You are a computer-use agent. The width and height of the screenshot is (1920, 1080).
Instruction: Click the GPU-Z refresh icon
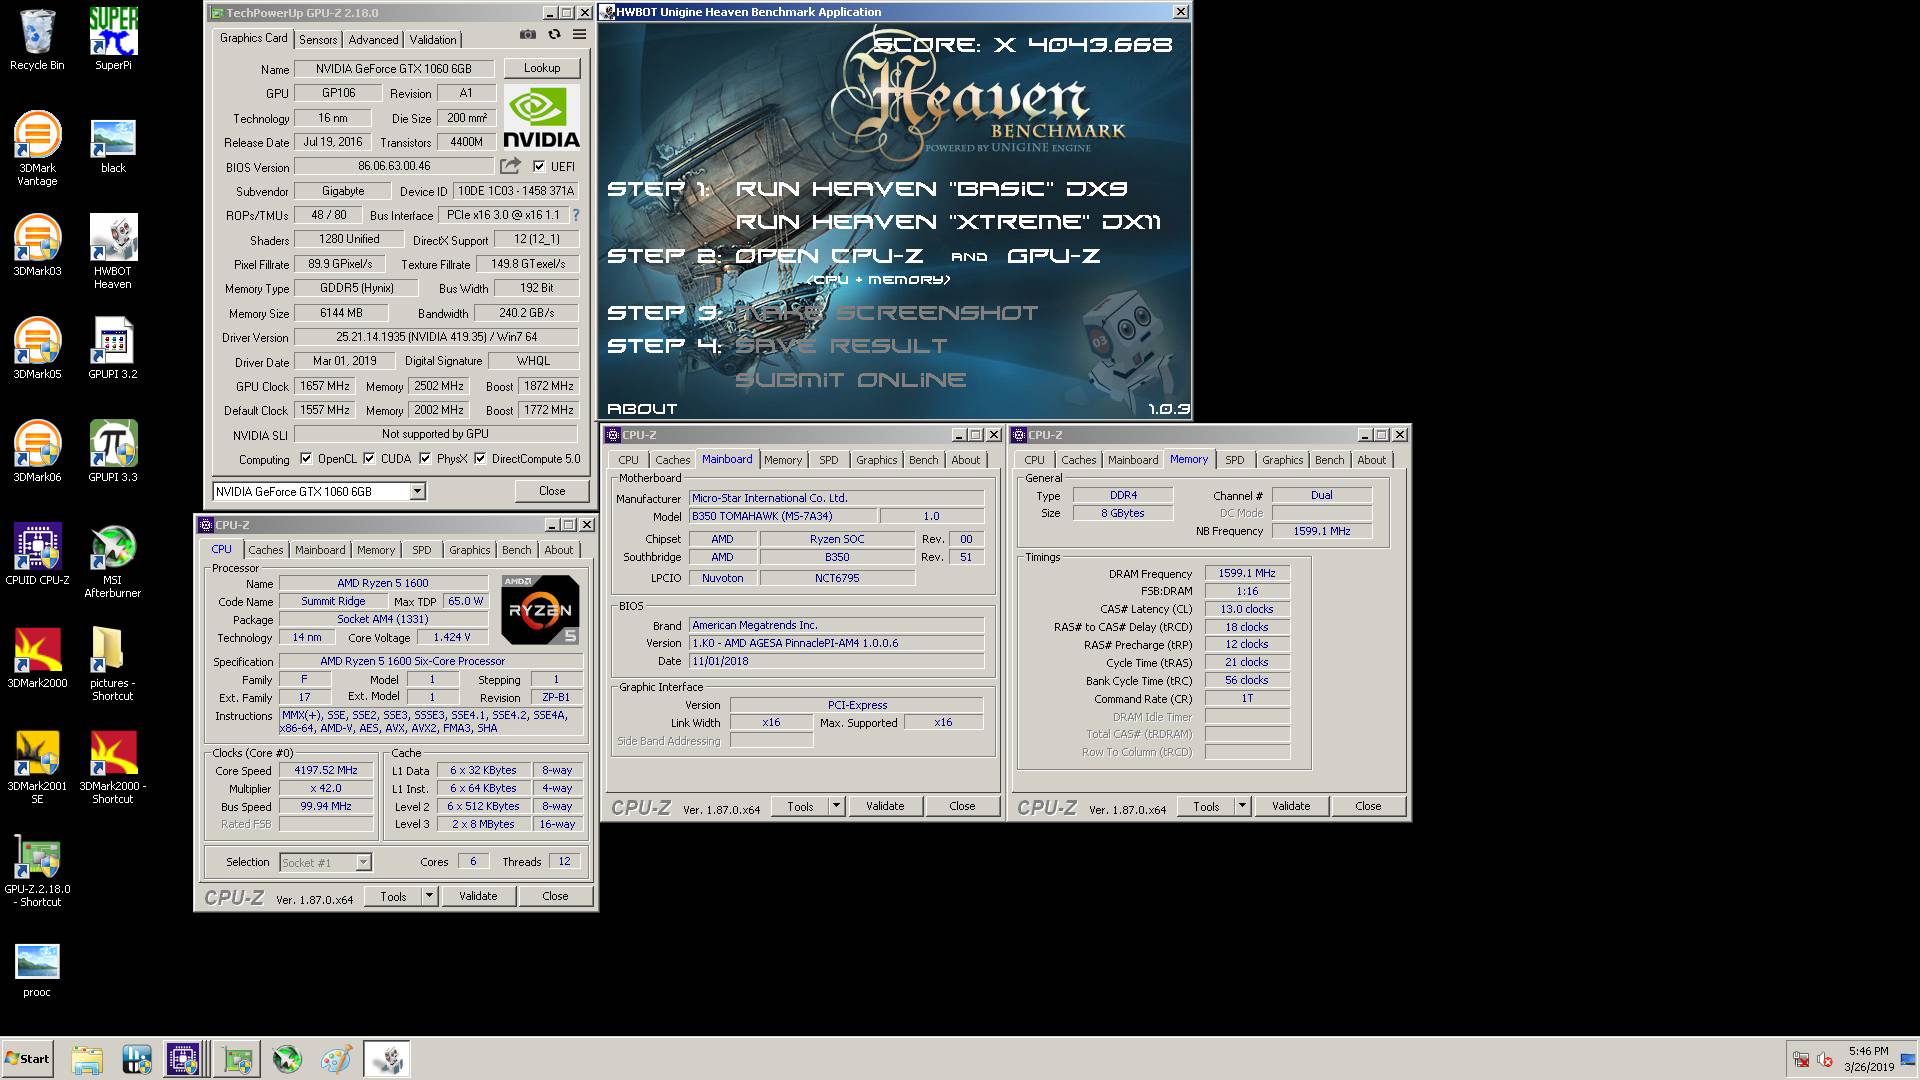554,34
